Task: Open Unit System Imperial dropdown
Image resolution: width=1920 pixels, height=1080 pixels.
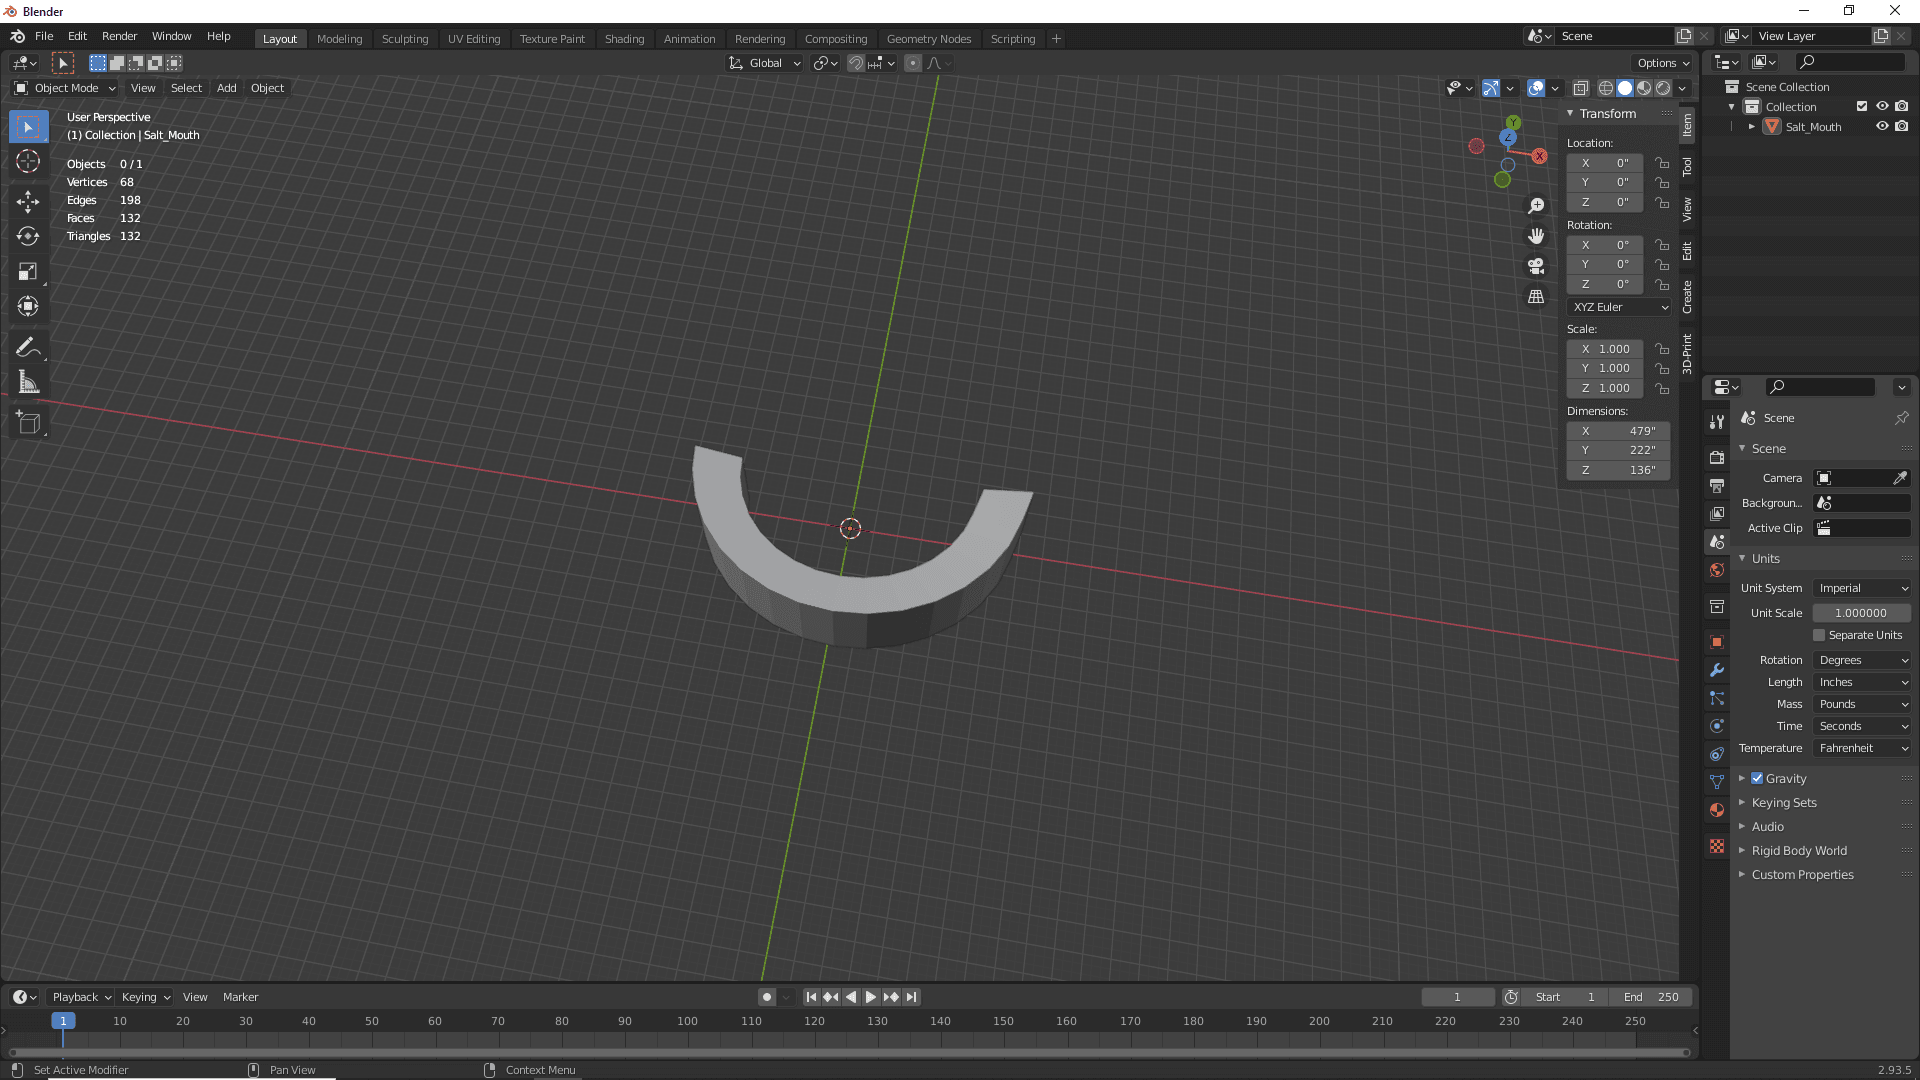Action: (1862, 588)
